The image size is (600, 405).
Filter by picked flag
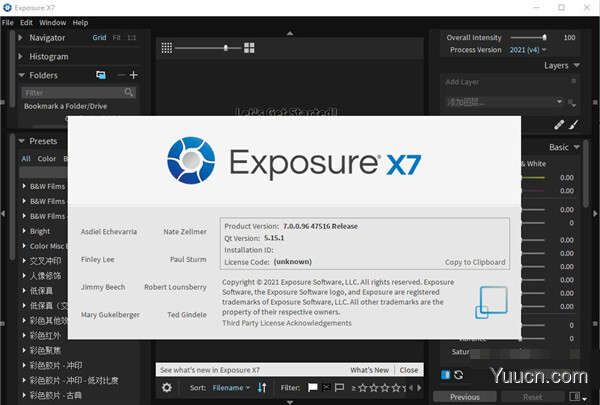tap(313, 387)
